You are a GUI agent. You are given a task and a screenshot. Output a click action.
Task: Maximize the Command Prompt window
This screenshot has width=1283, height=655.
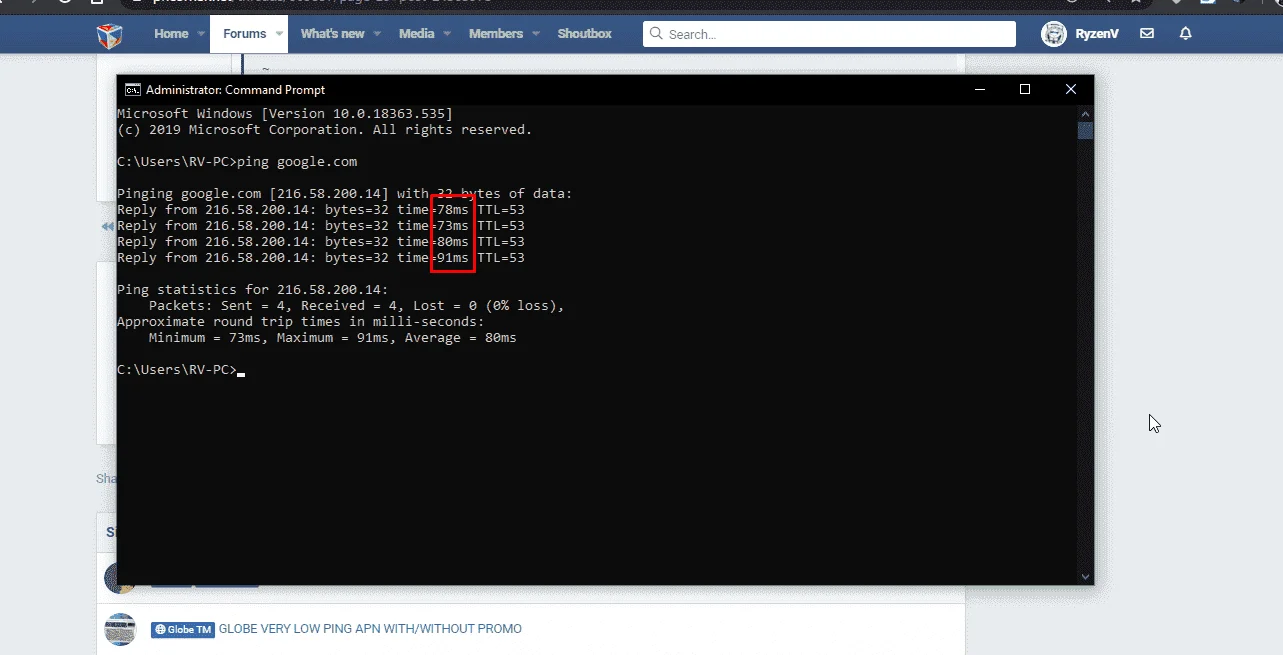pyautogui.click(x=1025, y=89)
